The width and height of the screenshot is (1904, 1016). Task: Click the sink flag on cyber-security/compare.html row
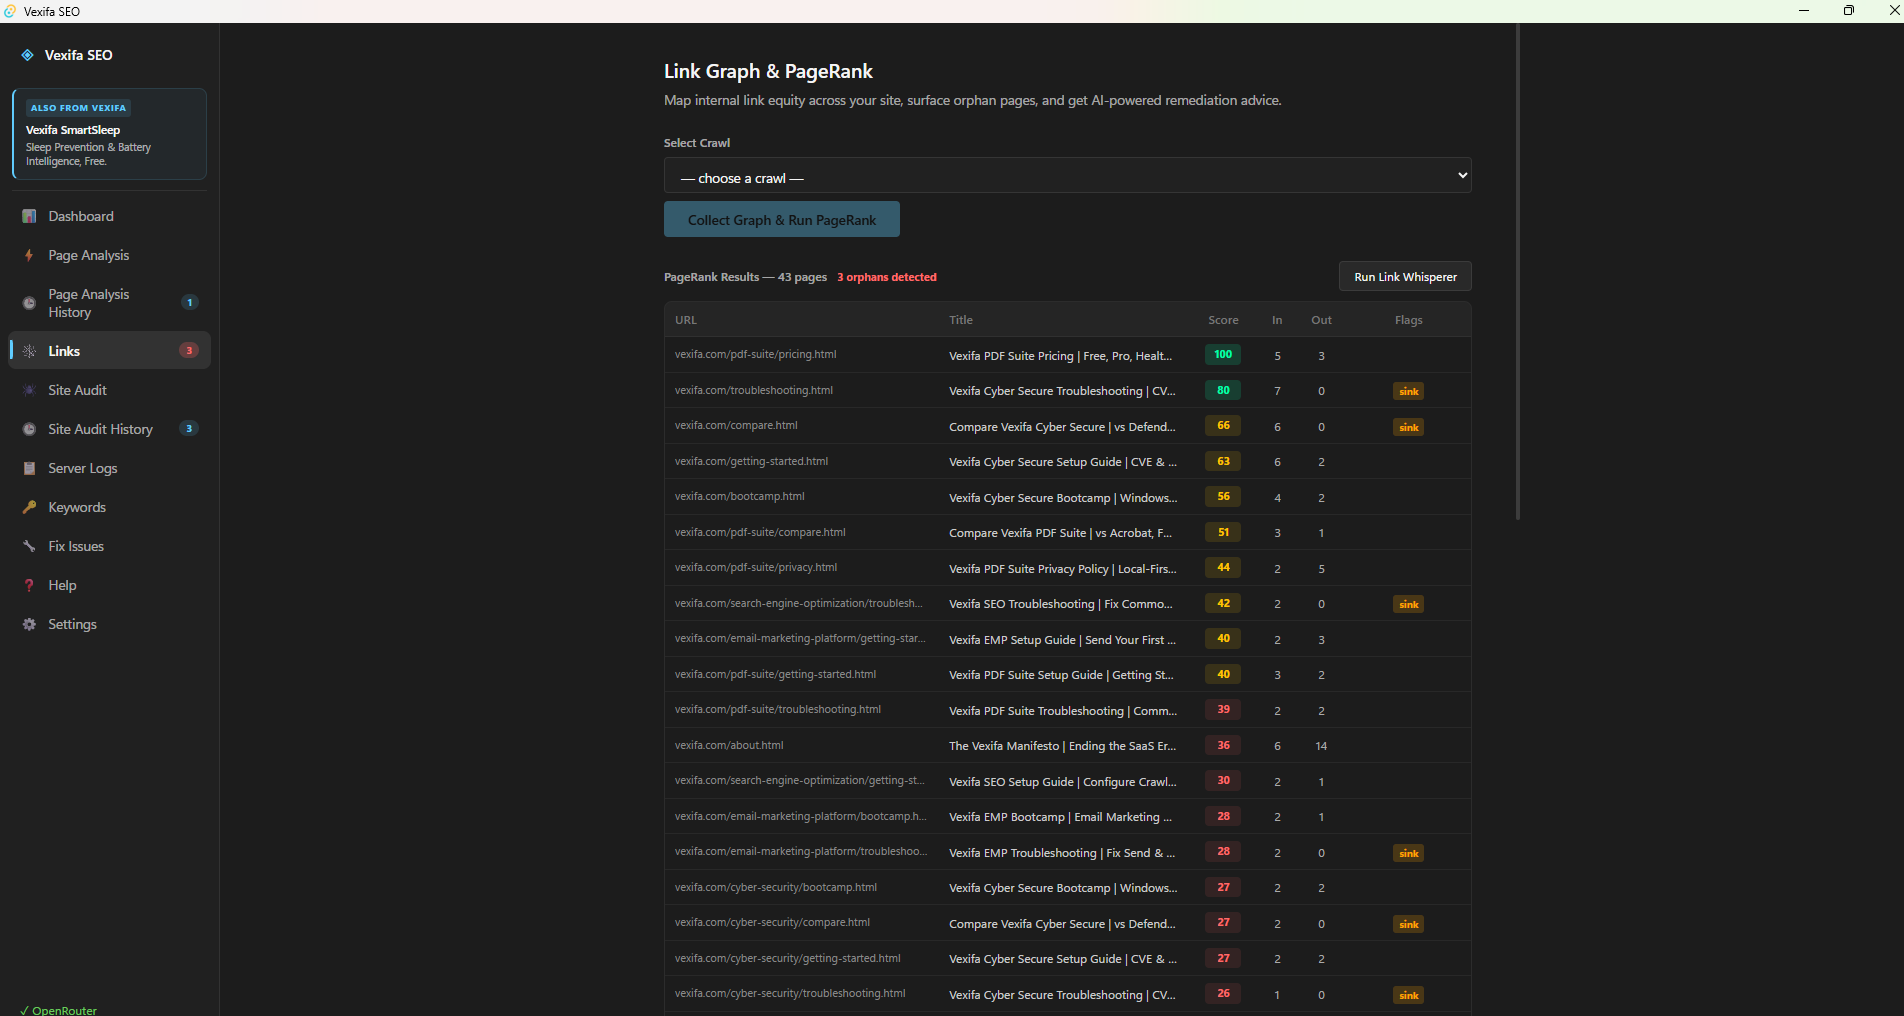click(x=1408, y=925)
